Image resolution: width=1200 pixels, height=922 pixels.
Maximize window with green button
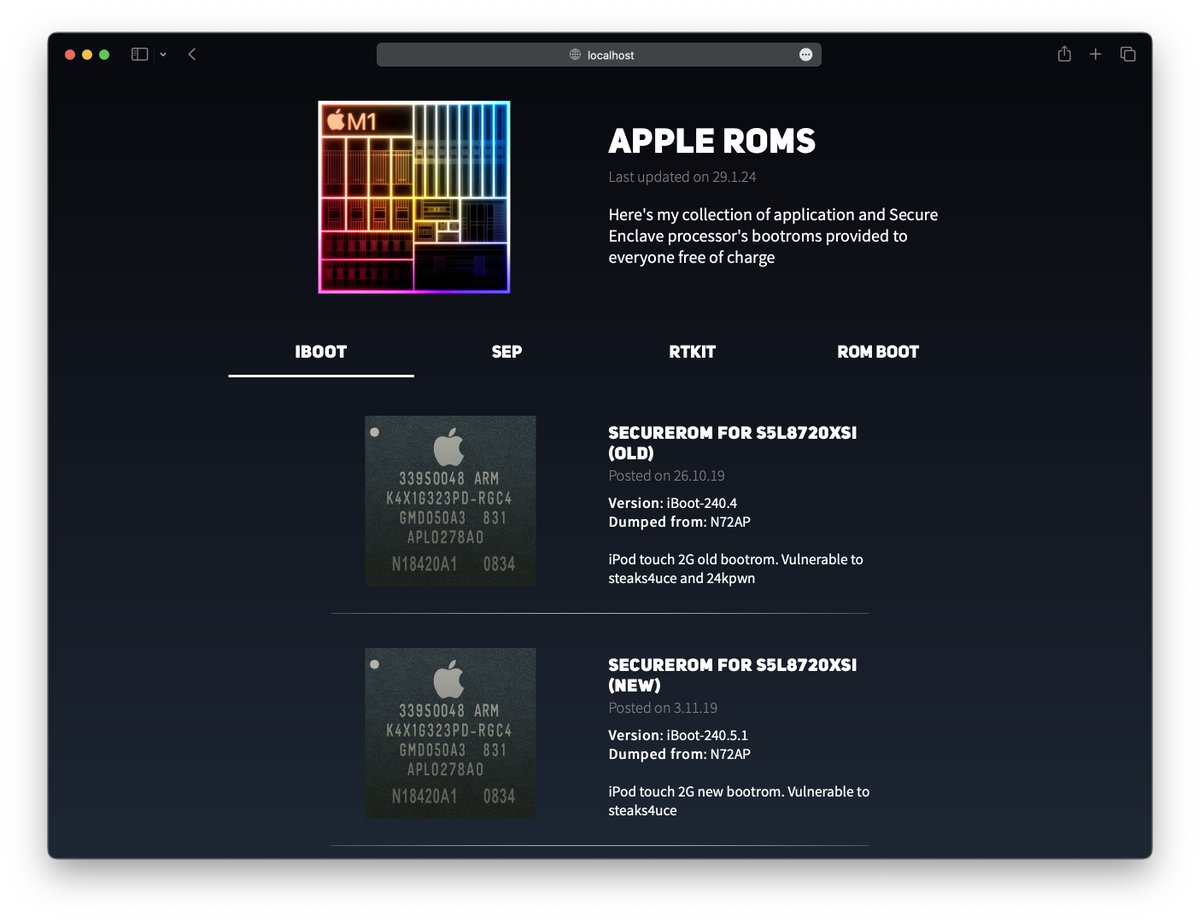pyautogui.click(x=104, y=54)
